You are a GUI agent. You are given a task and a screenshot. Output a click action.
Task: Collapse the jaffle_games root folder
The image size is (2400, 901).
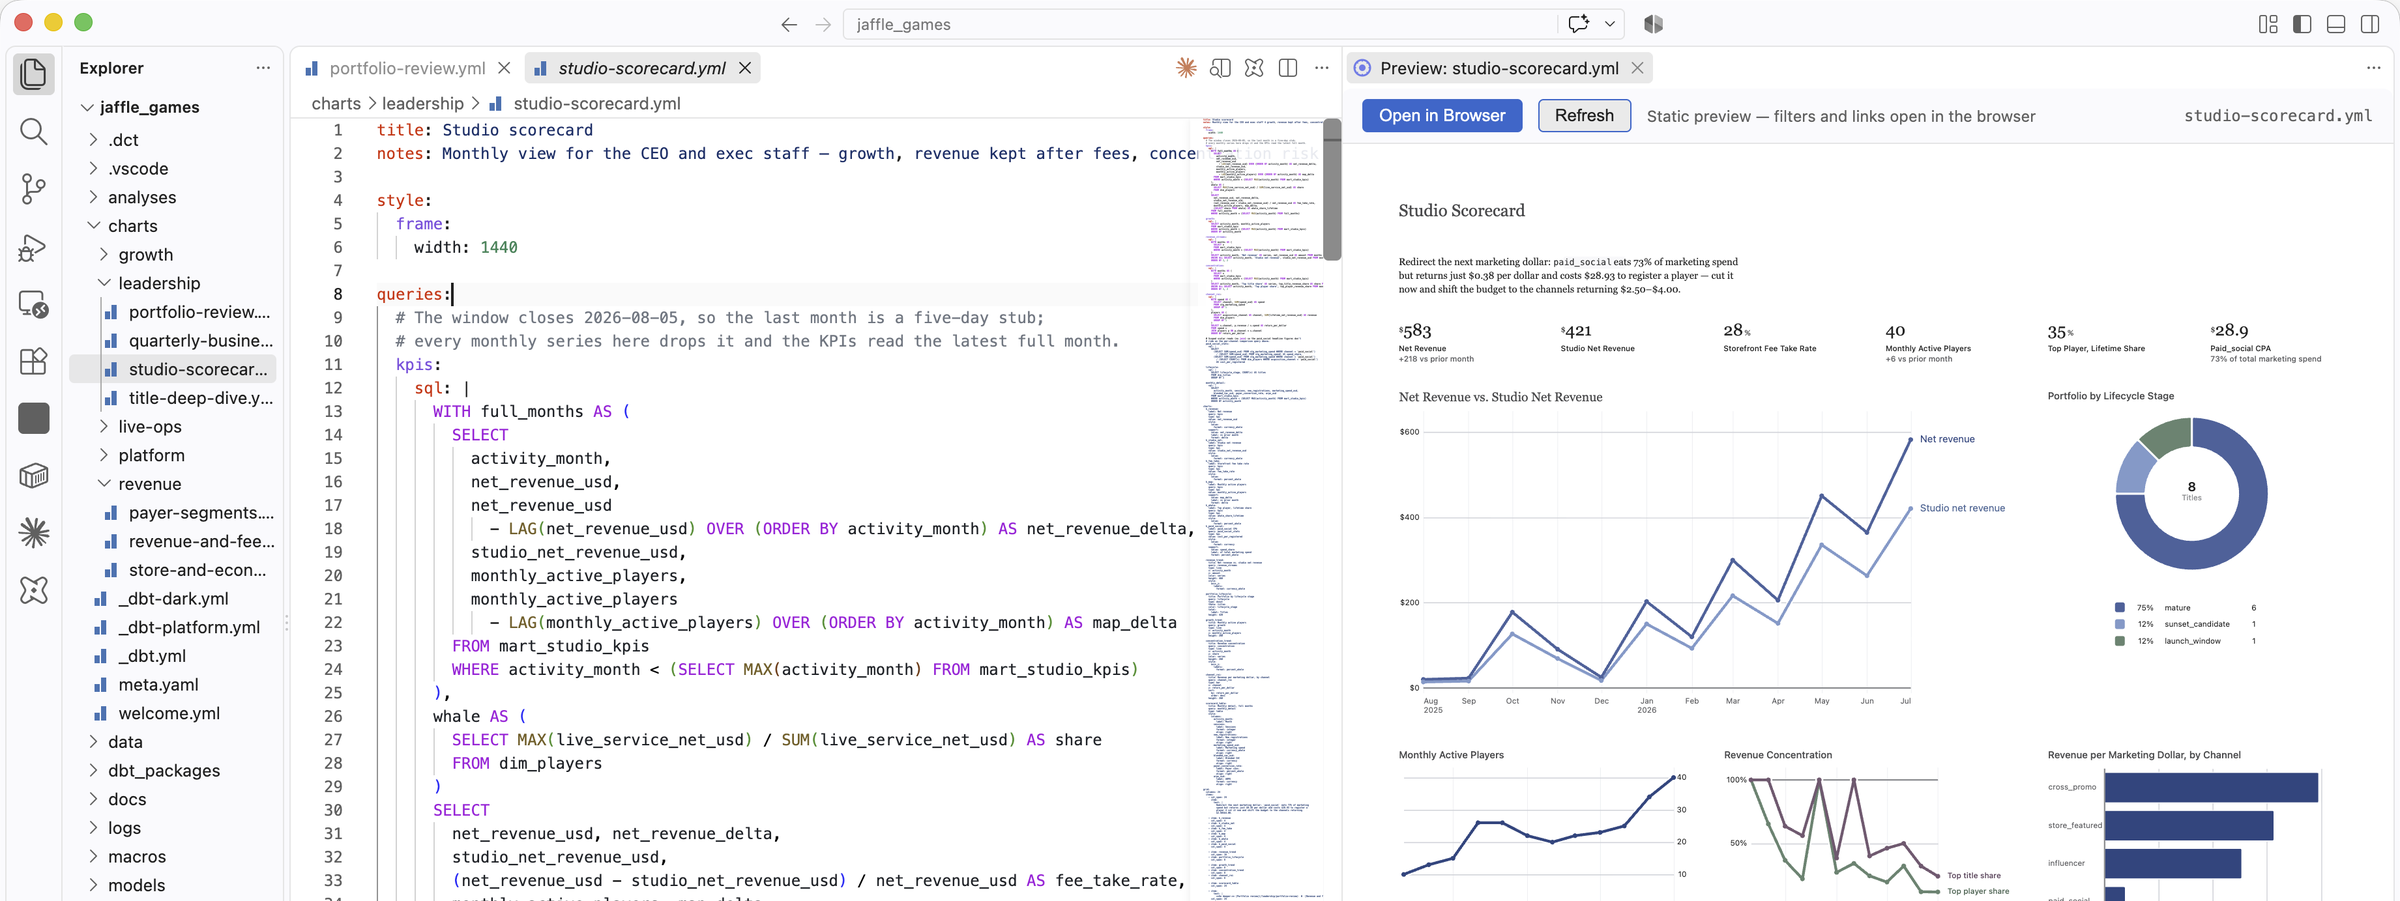[87, 107]
